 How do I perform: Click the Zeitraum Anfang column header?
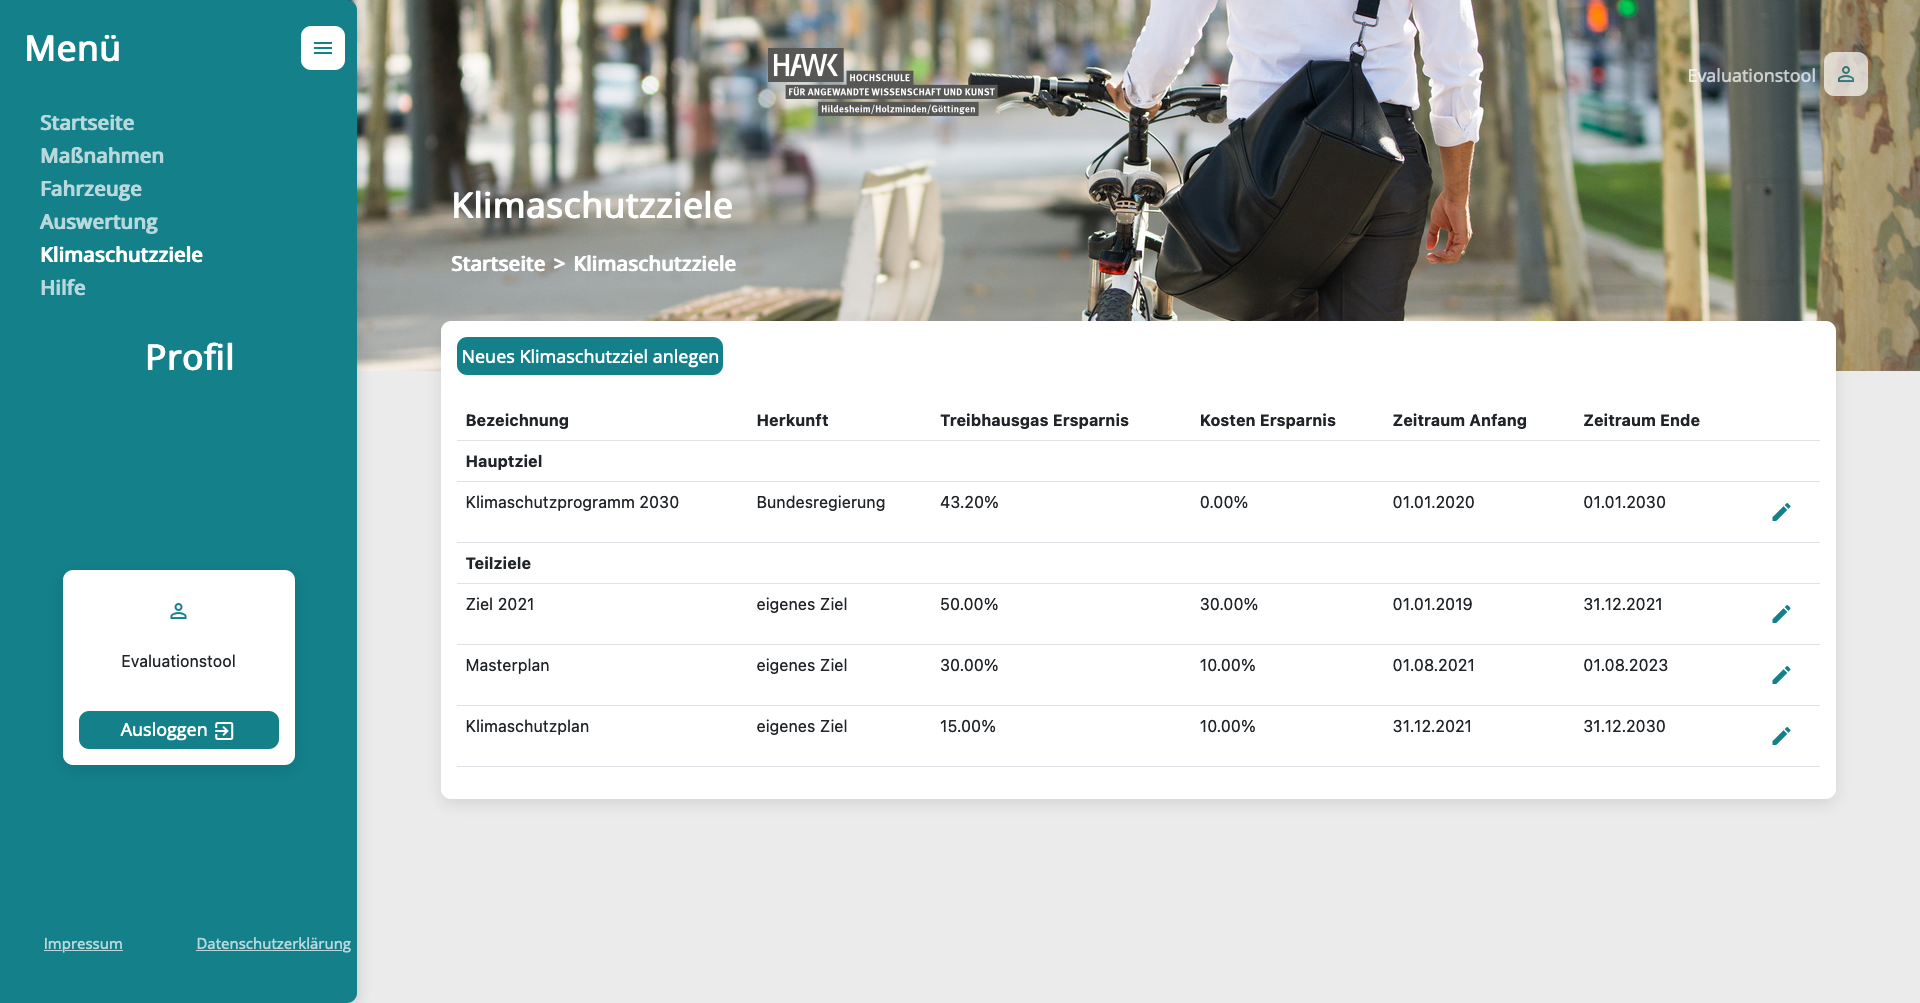click(x=1459, y=420)
